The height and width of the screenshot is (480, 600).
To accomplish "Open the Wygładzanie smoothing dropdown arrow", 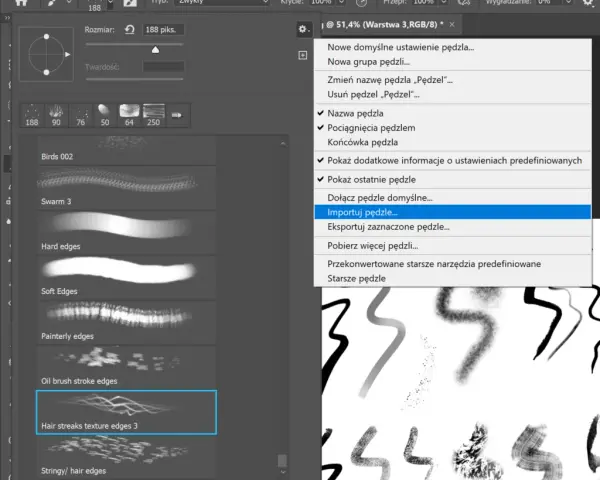I will (x=569, y=2).
